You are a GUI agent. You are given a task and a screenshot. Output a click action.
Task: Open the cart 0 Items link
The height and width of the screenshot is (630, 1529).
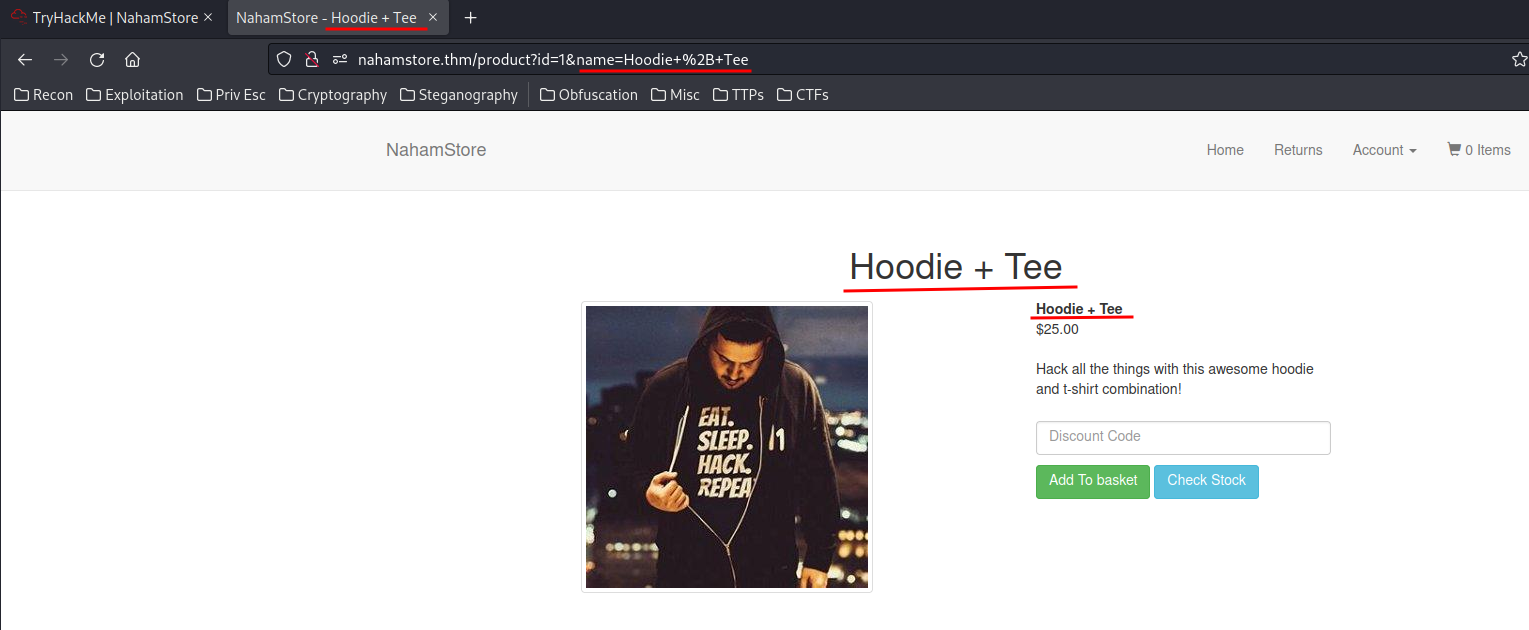[1479, 150]
